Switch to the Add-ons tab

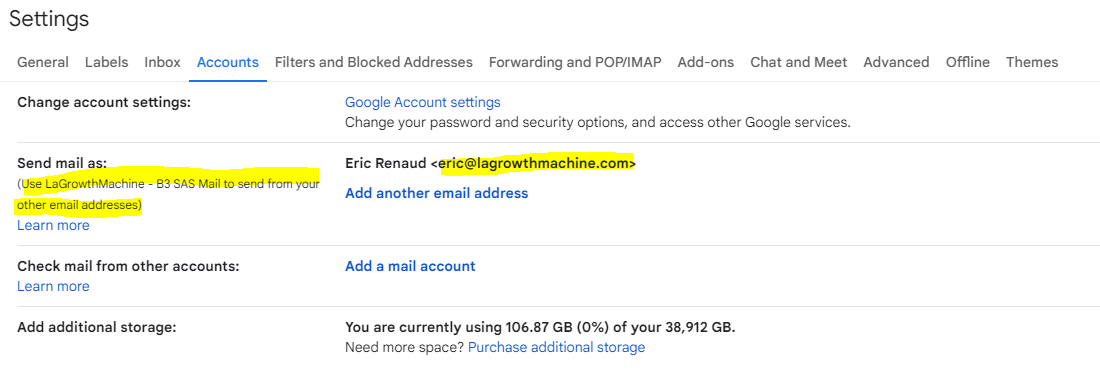(x=706, y=62)
